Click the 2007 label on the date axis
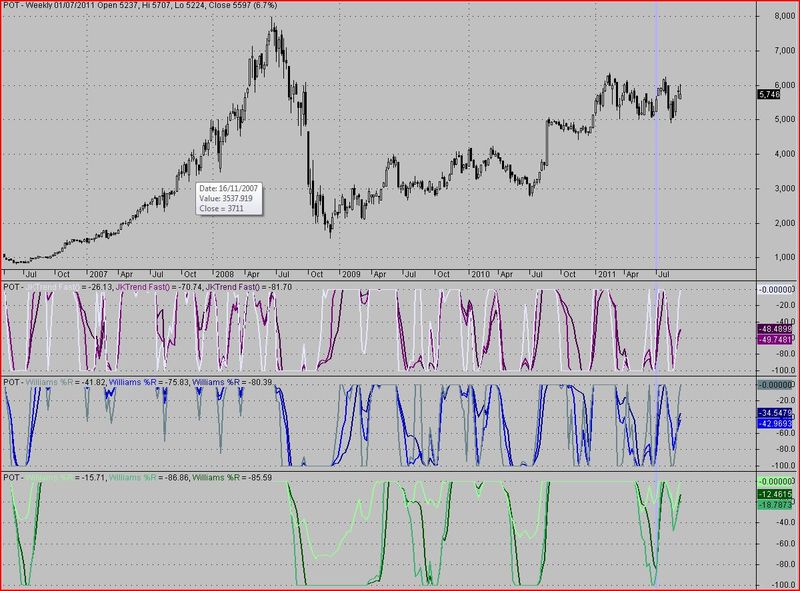 click(x=96, y=272)
